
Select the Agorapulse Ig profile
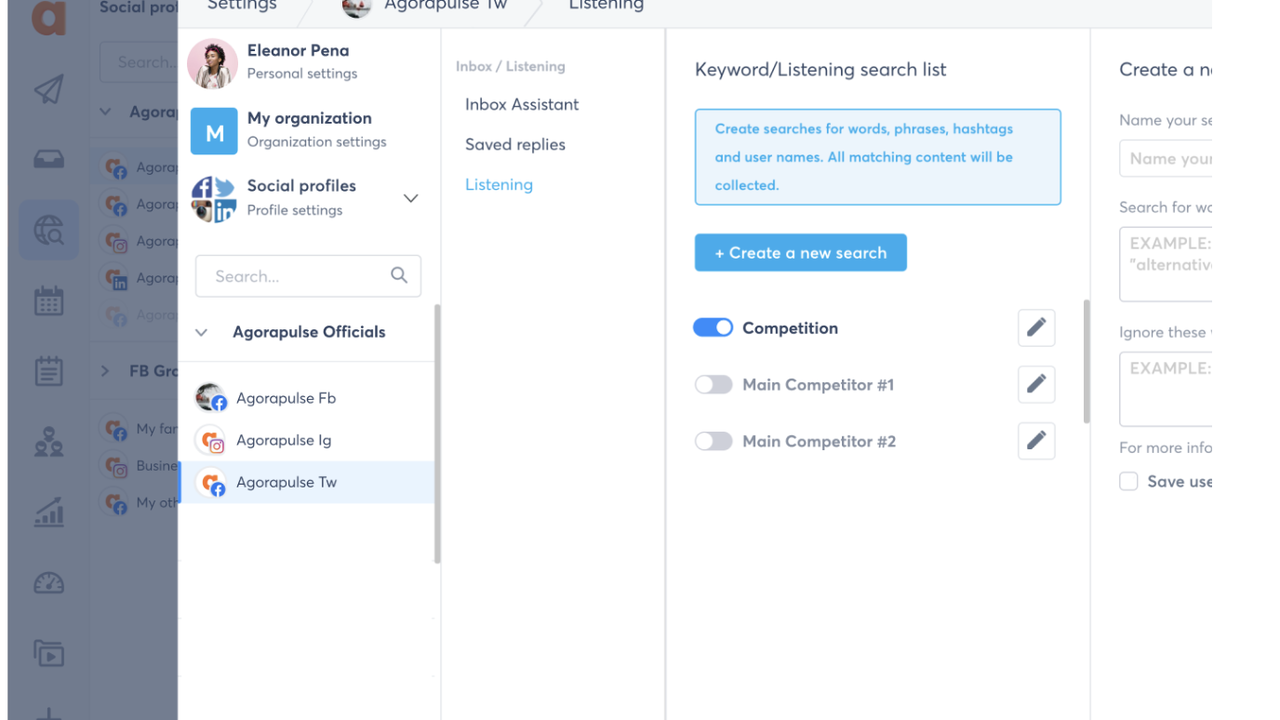pos(283,440)
